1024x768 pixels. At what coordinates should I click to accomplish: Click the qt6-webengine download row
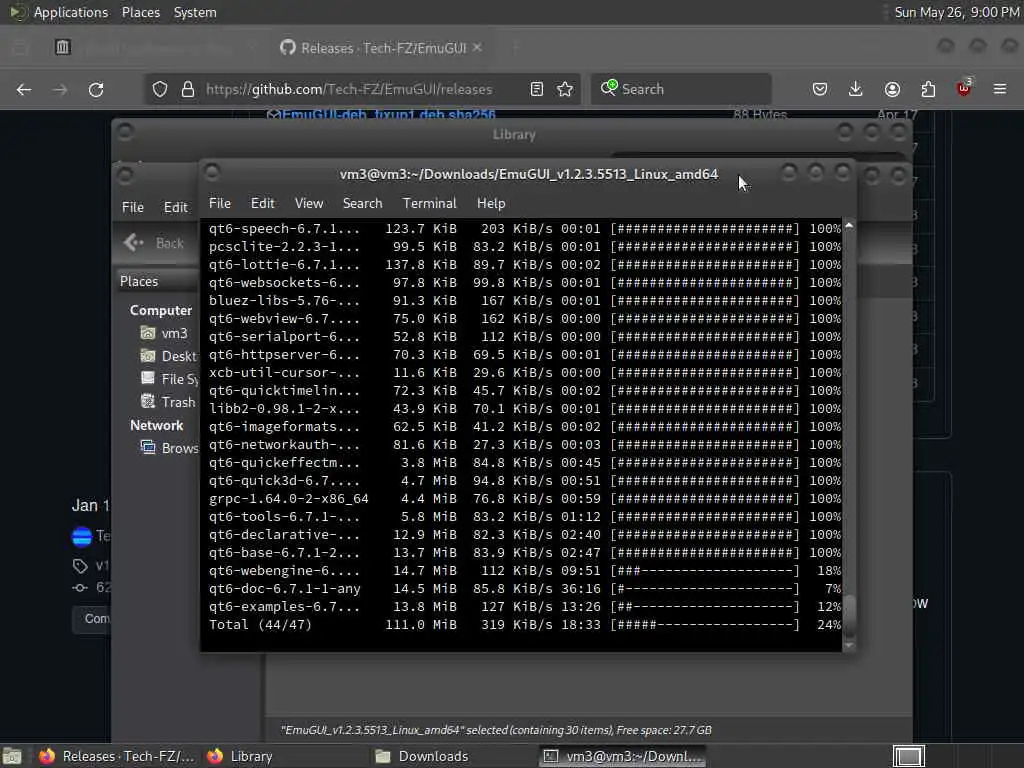tap(524, 570)
